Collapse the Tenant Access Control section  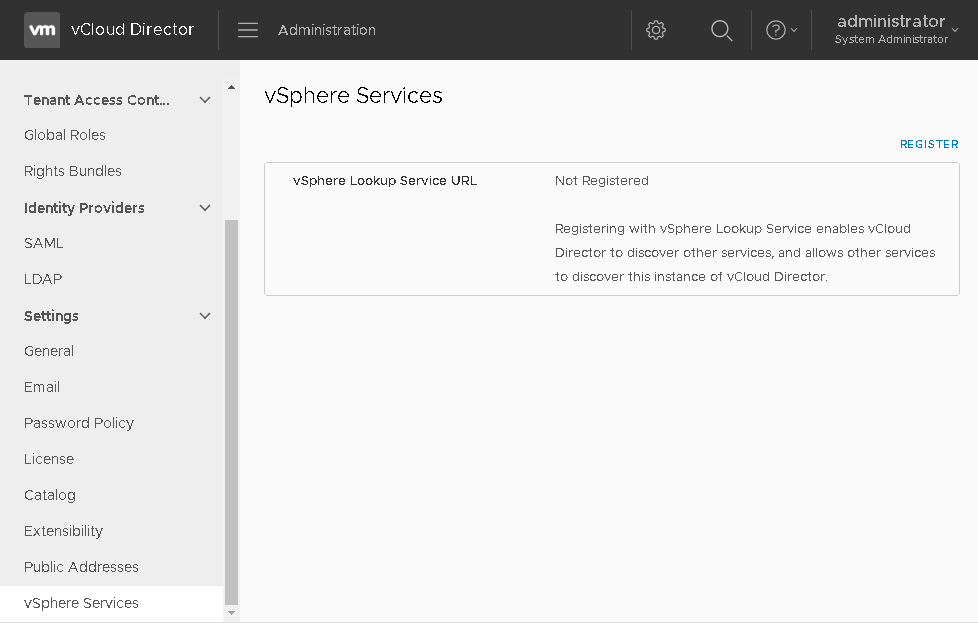[205, 100]
